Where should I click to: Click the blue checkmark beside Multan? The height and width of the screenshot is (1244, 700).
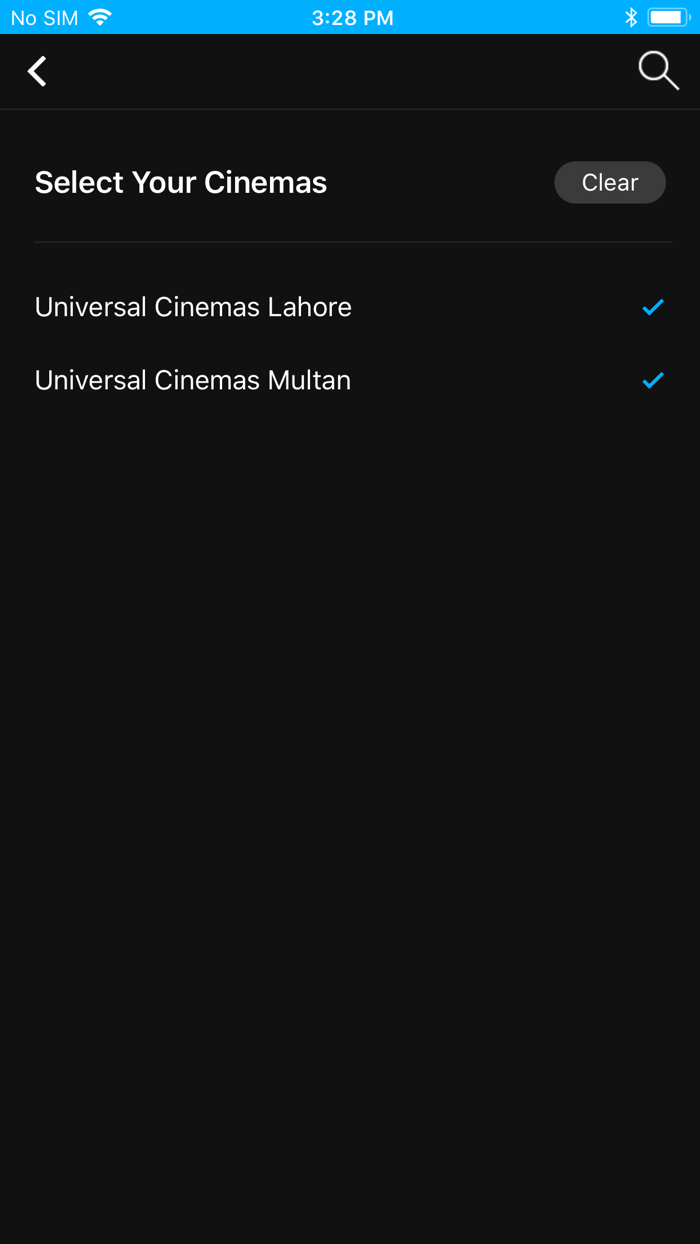653,380
